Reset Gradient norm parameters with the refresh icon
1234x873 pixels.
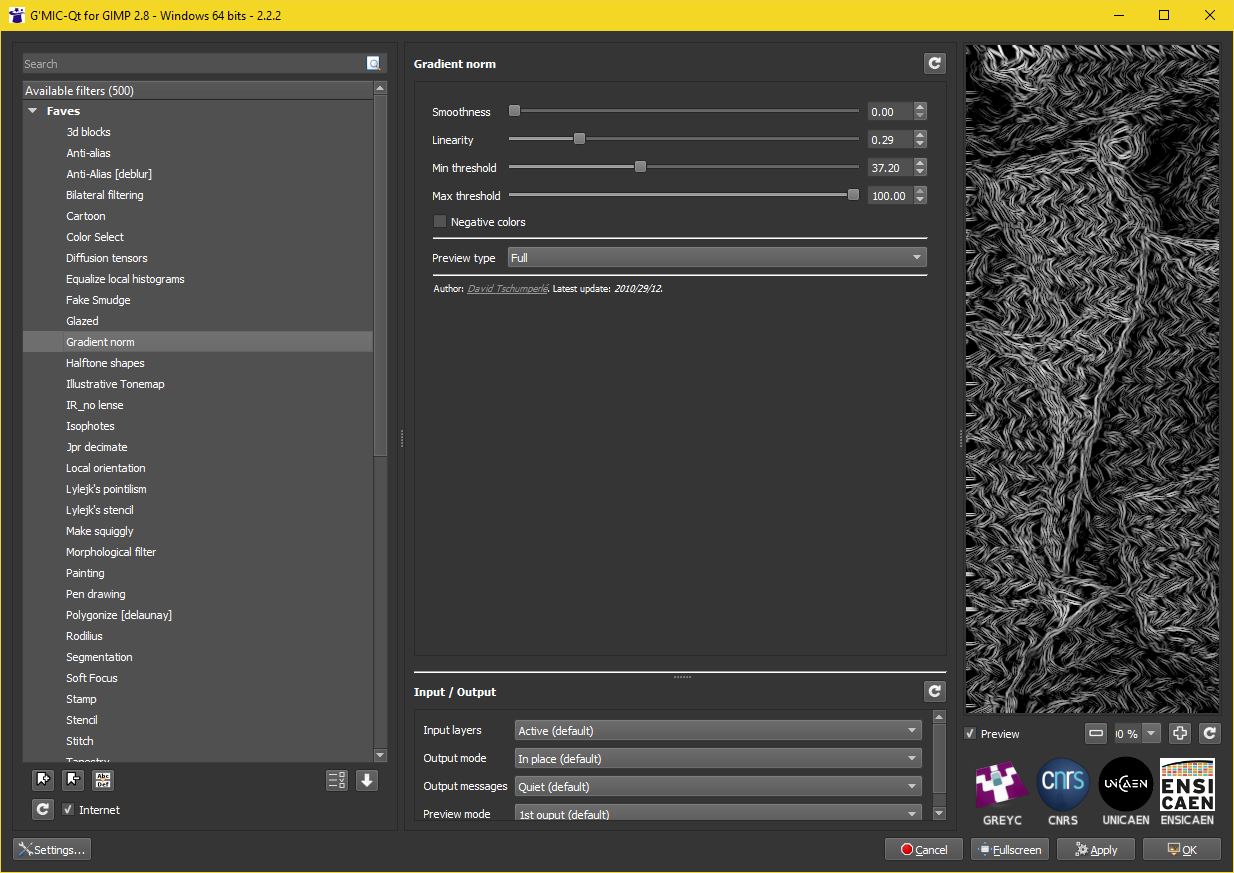pos(934,64)
